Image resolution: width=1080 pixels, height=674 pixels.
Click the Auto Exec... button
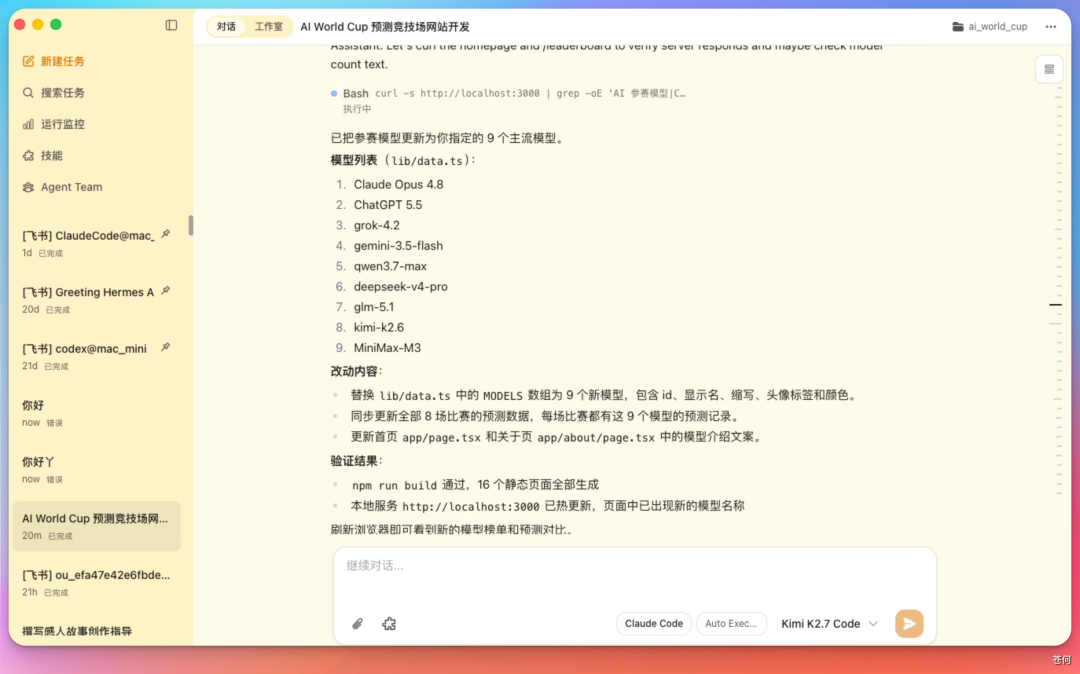731,624
